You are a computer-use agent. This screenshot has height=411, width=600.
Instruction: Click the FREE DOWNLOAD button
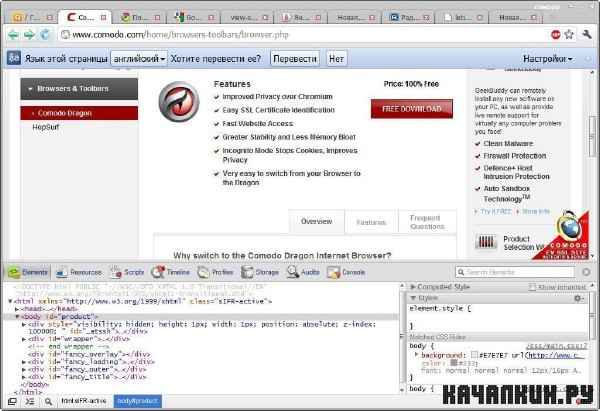(x=412, y=109)
